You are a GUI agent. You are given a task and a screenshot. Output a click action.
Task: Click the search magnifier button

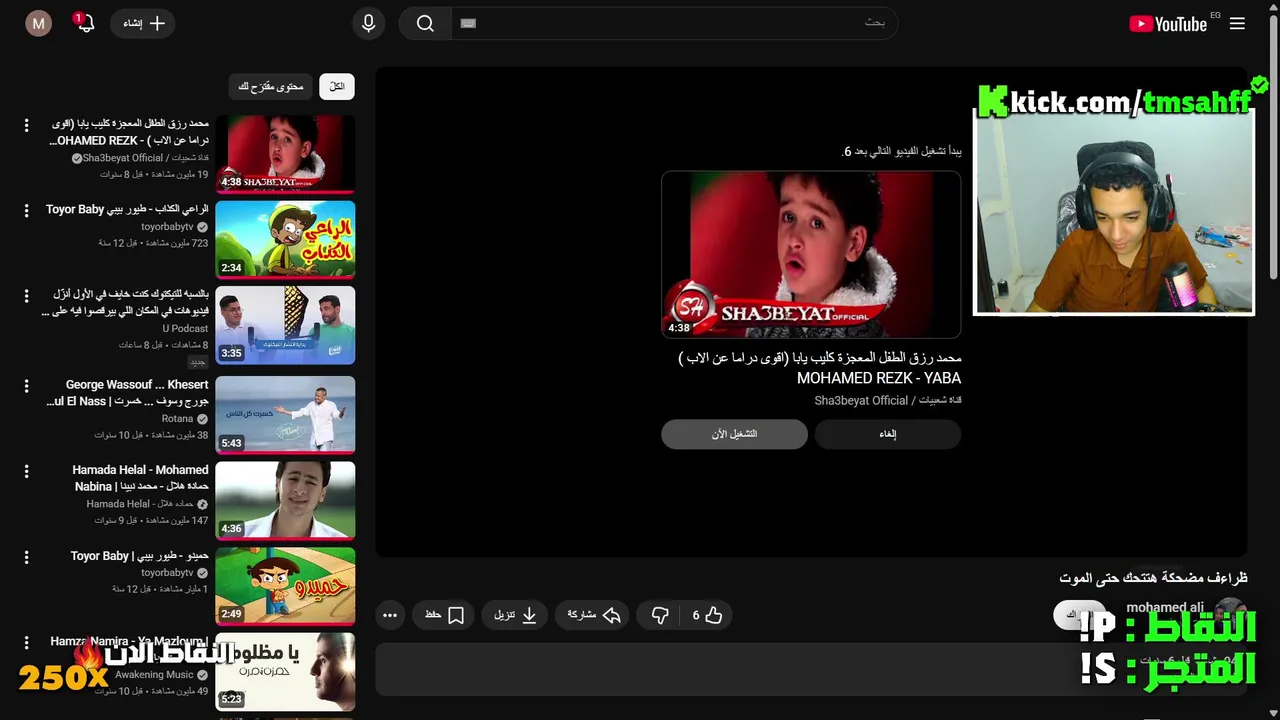(425, 23)
